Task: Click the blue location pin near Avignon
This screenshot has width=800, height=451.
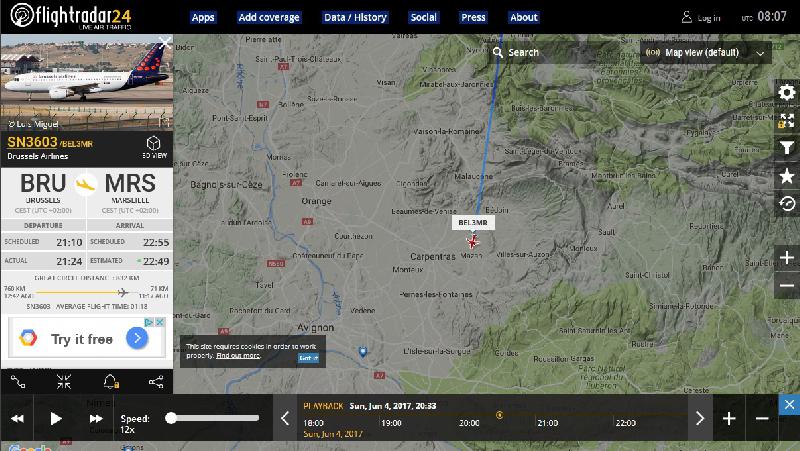Action: pos(363,352)
